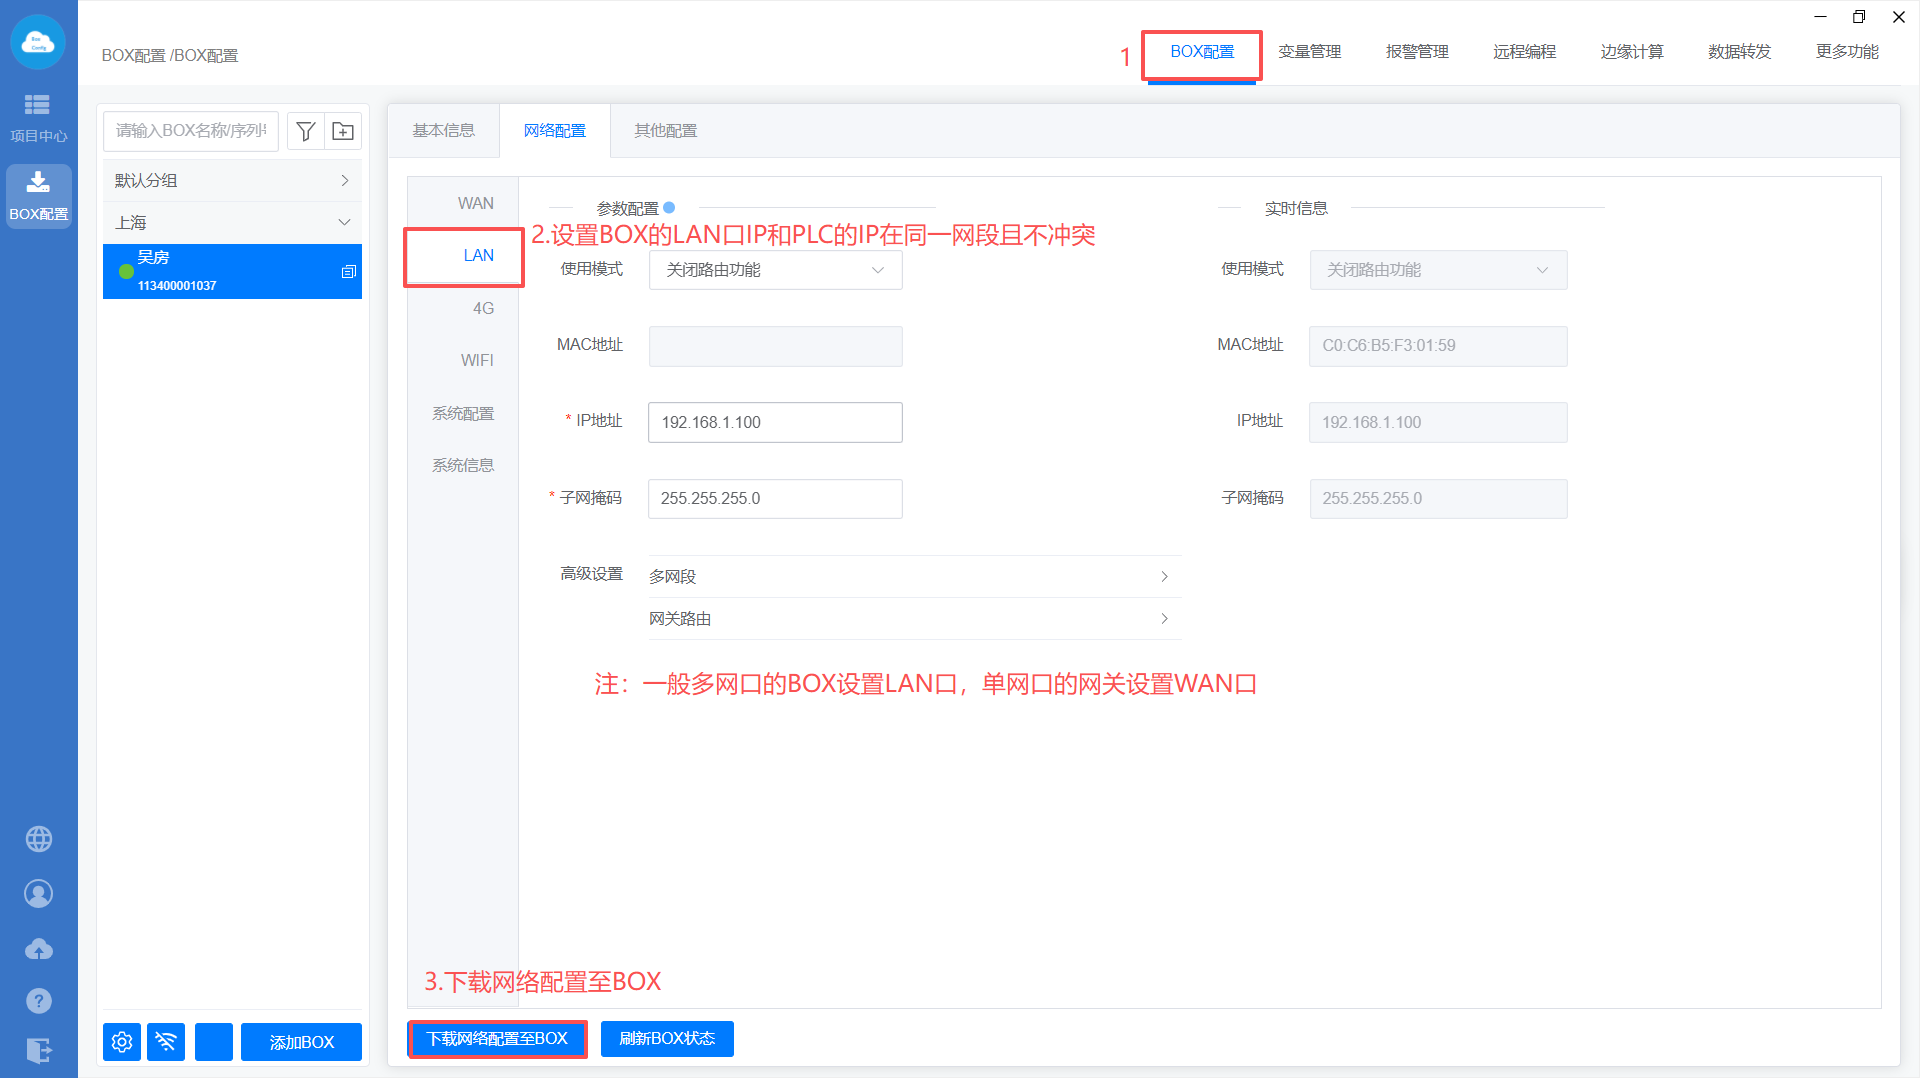Click the IP地址 input field

(x=775, y=422)
